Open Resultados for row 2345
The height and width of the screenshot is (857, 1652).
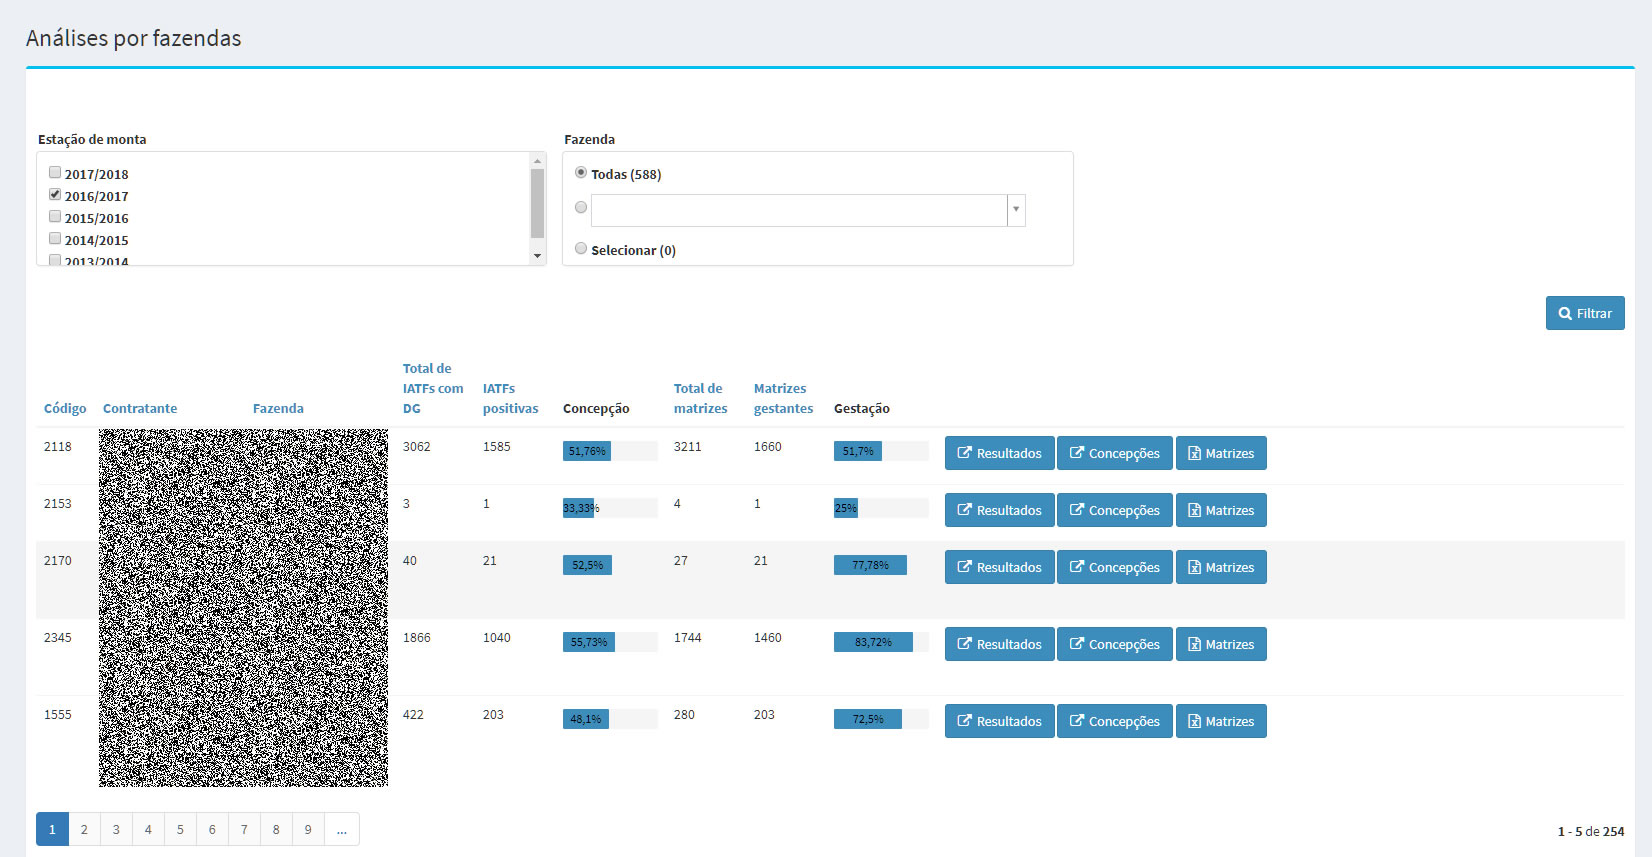tap(1000, 644)
